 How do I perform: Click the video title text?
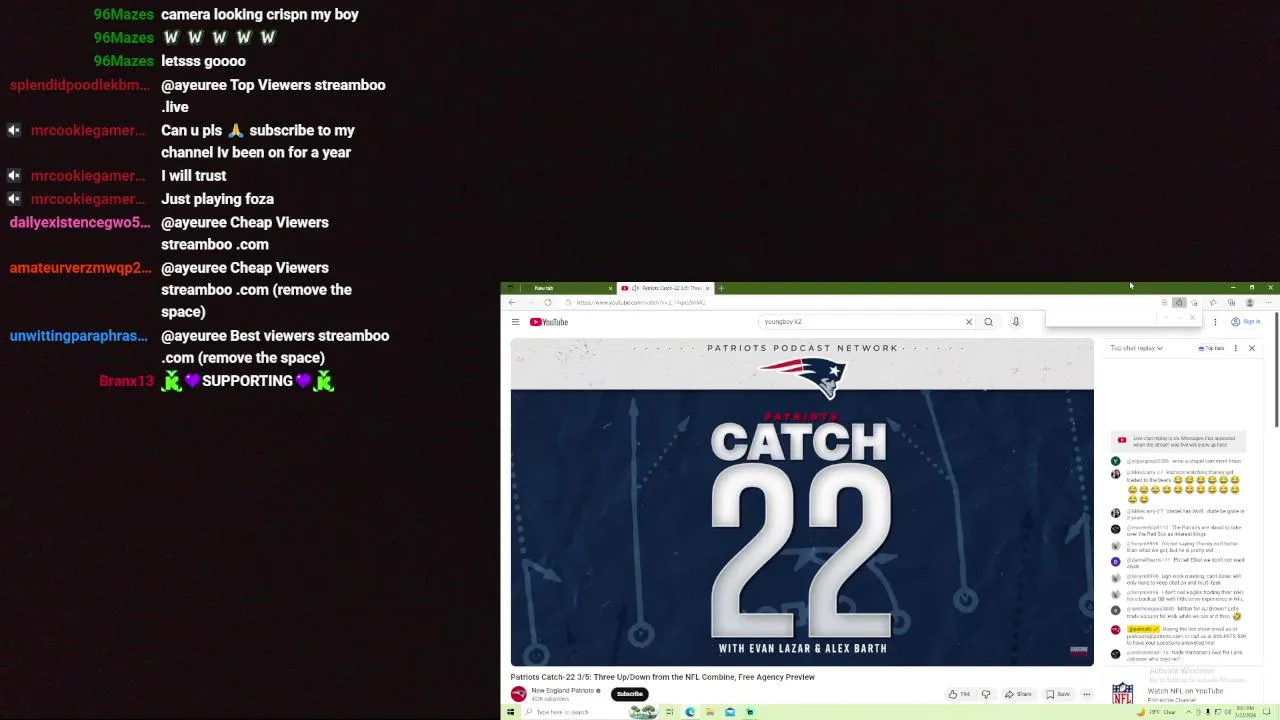point(662,677)
